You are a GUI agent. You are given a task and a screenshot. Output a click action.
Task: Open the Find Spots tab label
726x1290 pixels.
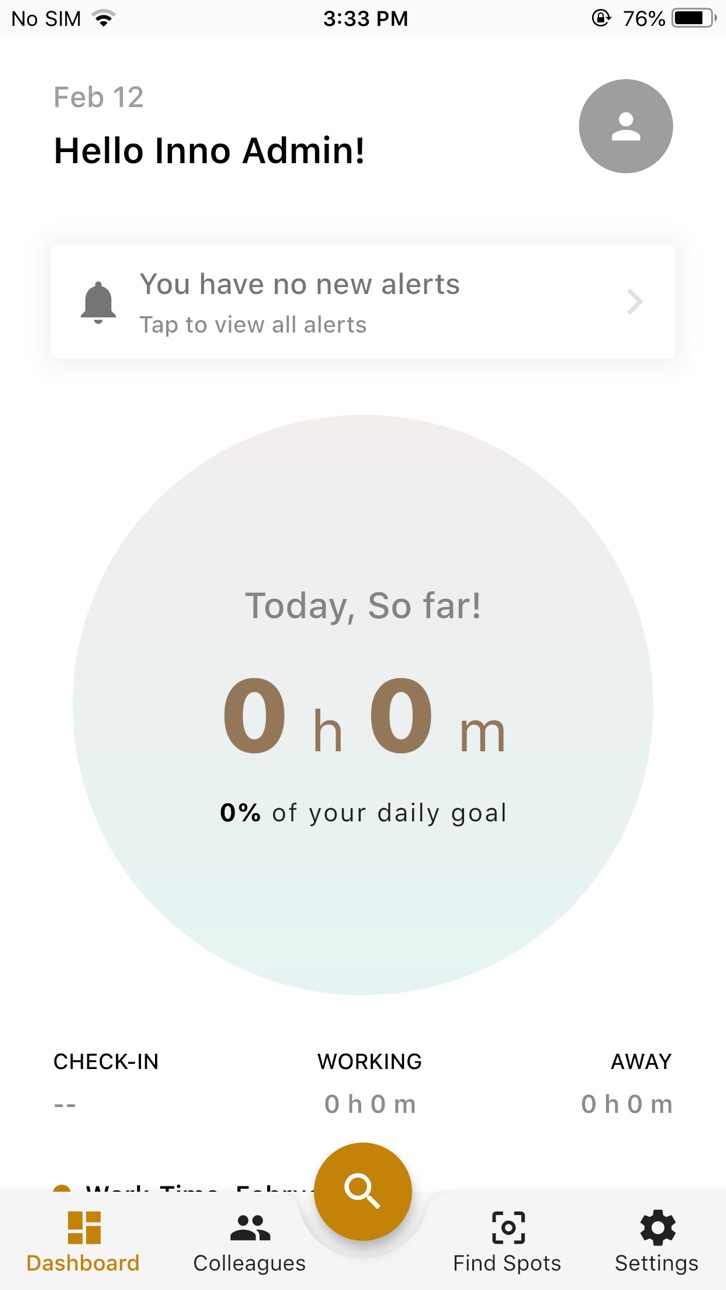coord(507,1263)
